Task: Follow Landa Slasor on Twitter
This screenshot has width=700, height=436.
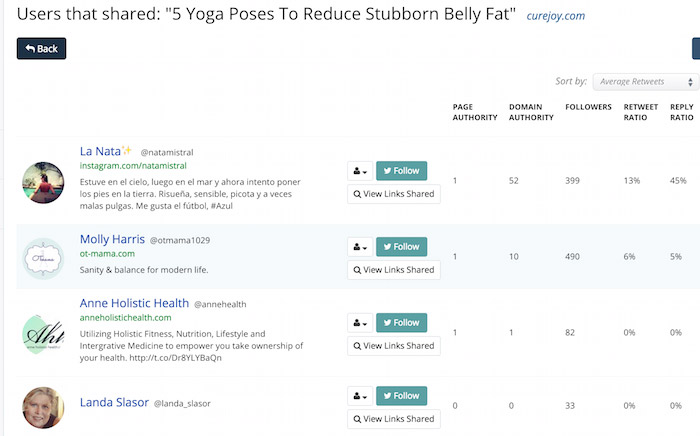Action: point(401,396)
